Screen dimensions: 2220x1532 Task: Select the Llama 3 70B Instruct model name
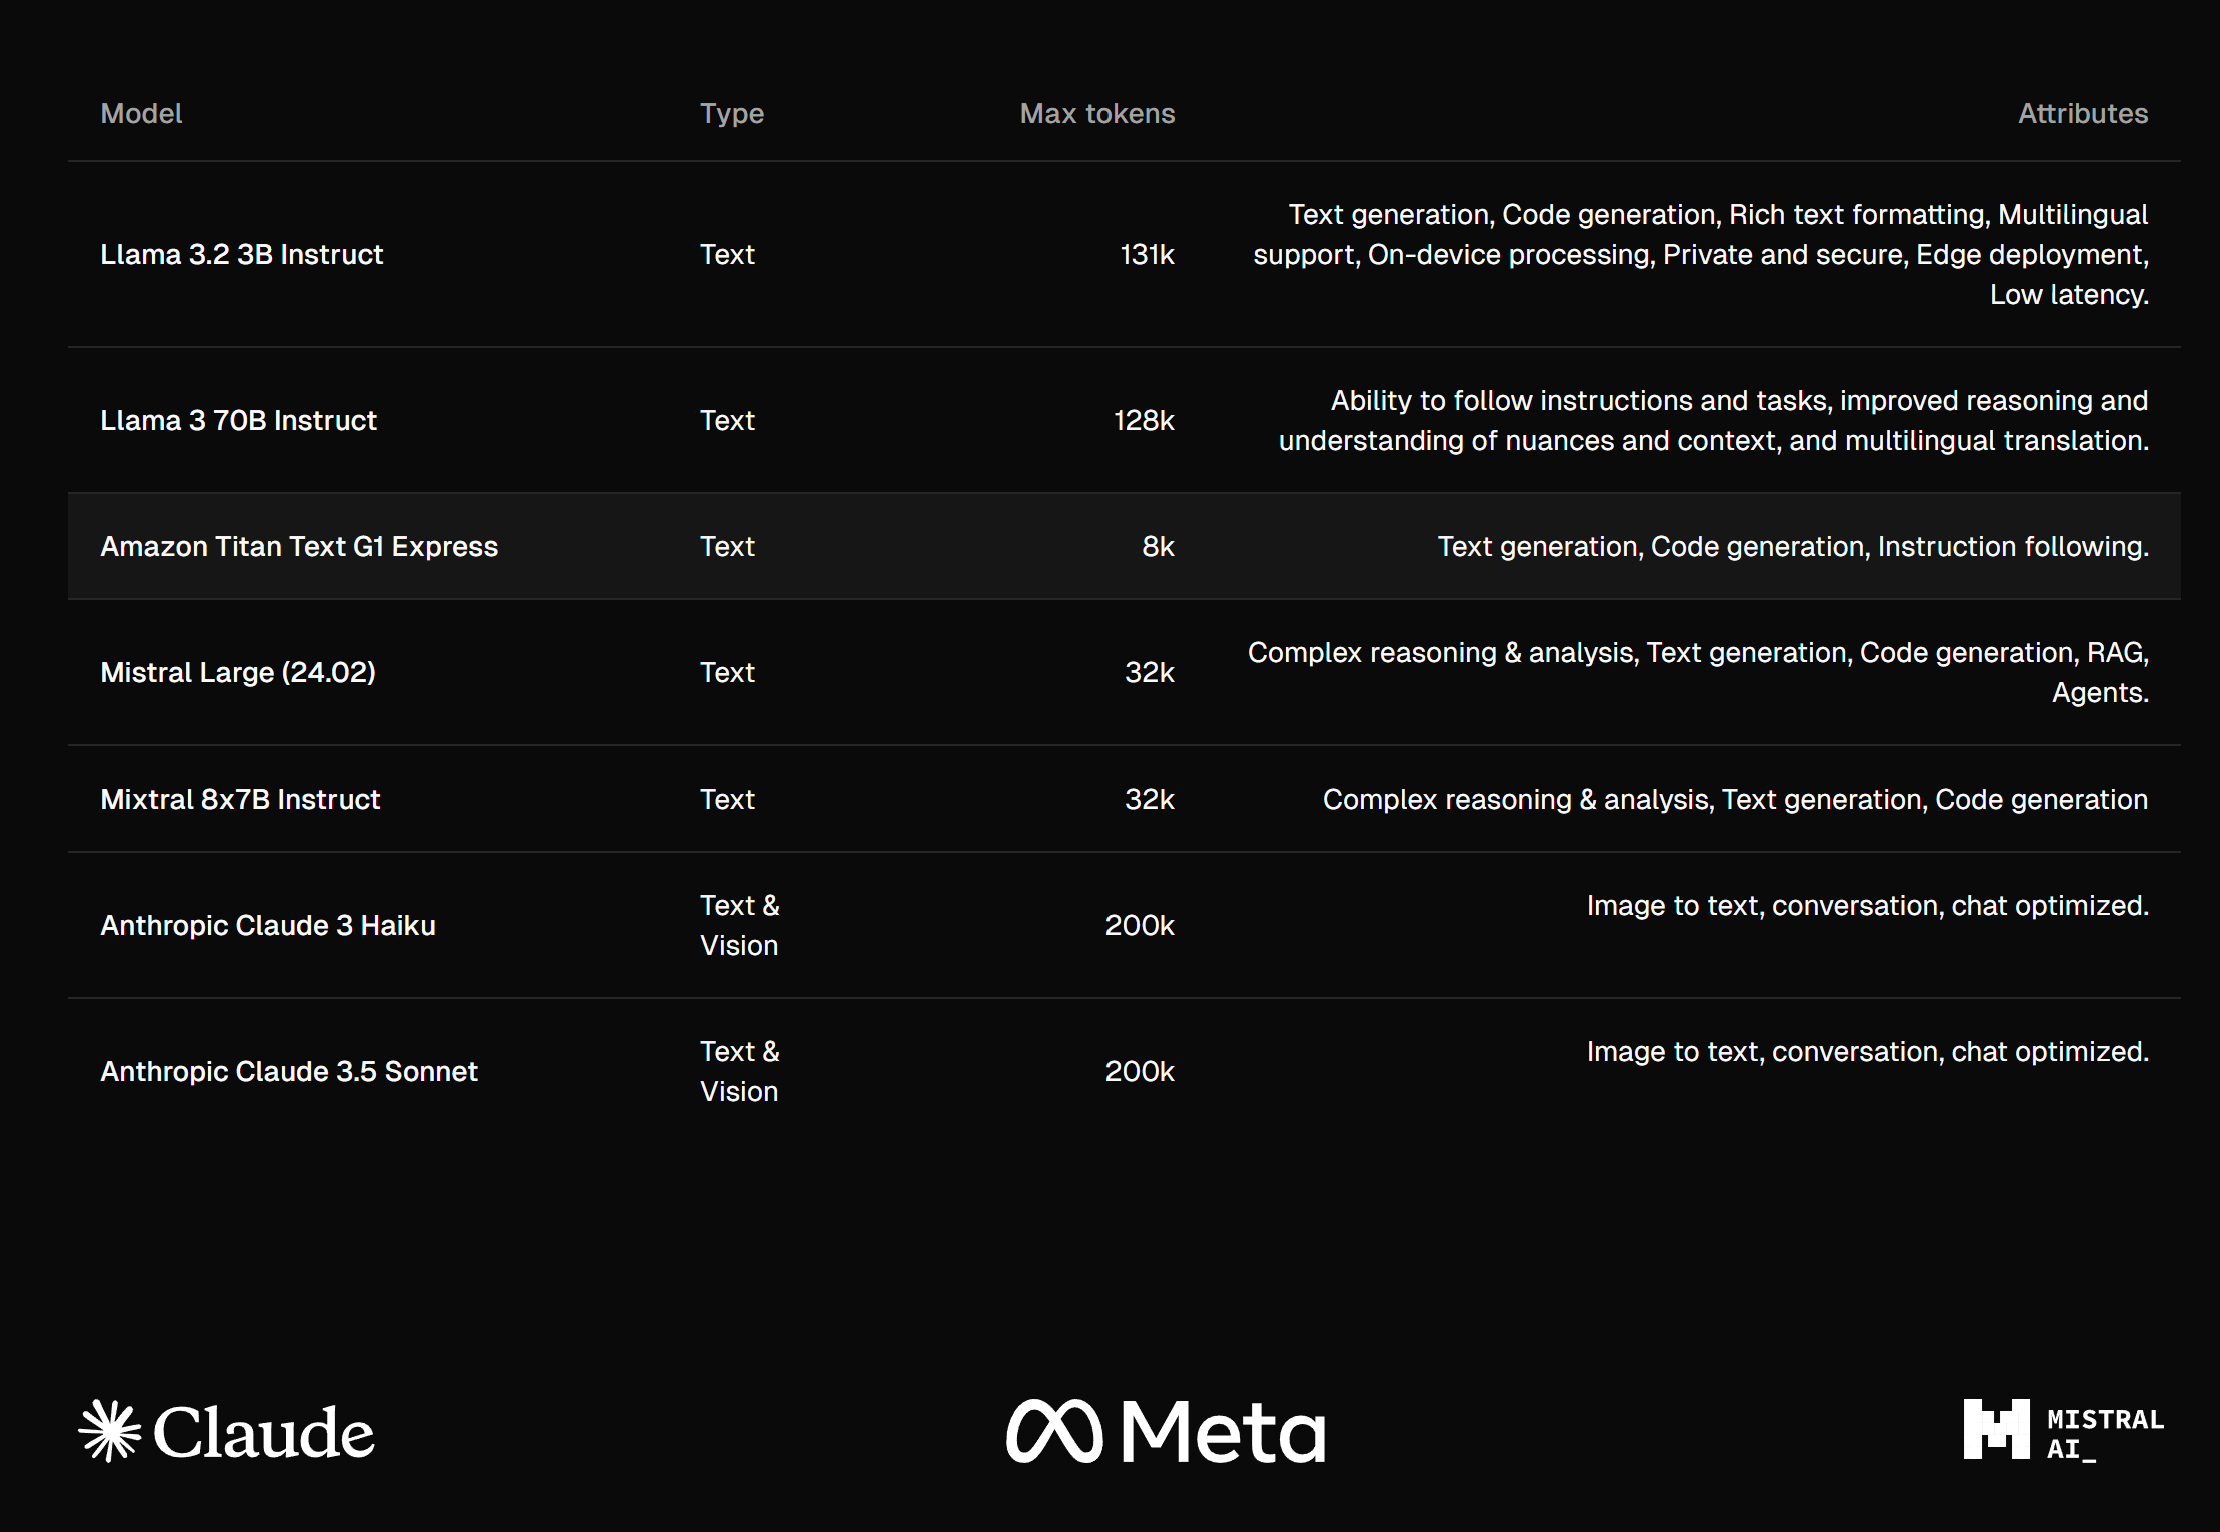(x=238, y=420)
